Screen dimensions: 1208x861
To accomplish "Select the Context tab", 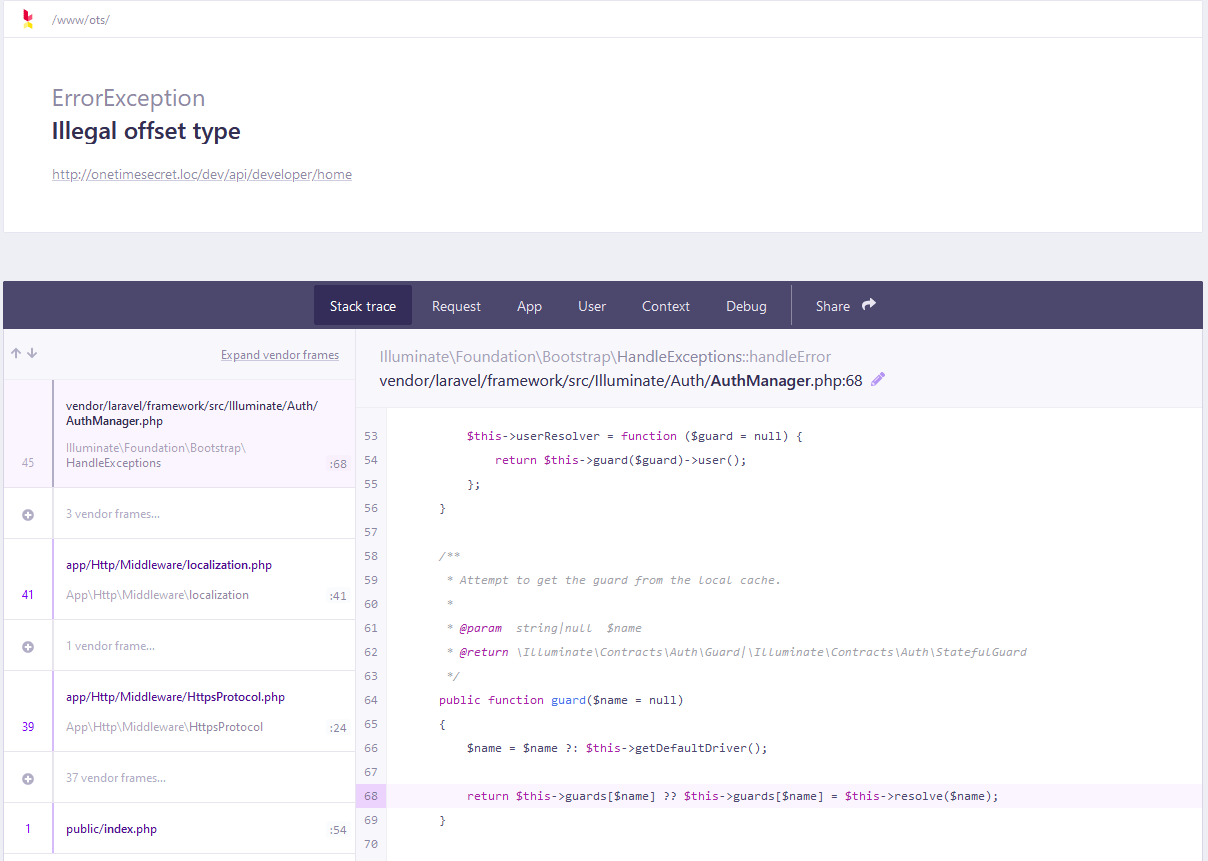I will tap(666, 306).
